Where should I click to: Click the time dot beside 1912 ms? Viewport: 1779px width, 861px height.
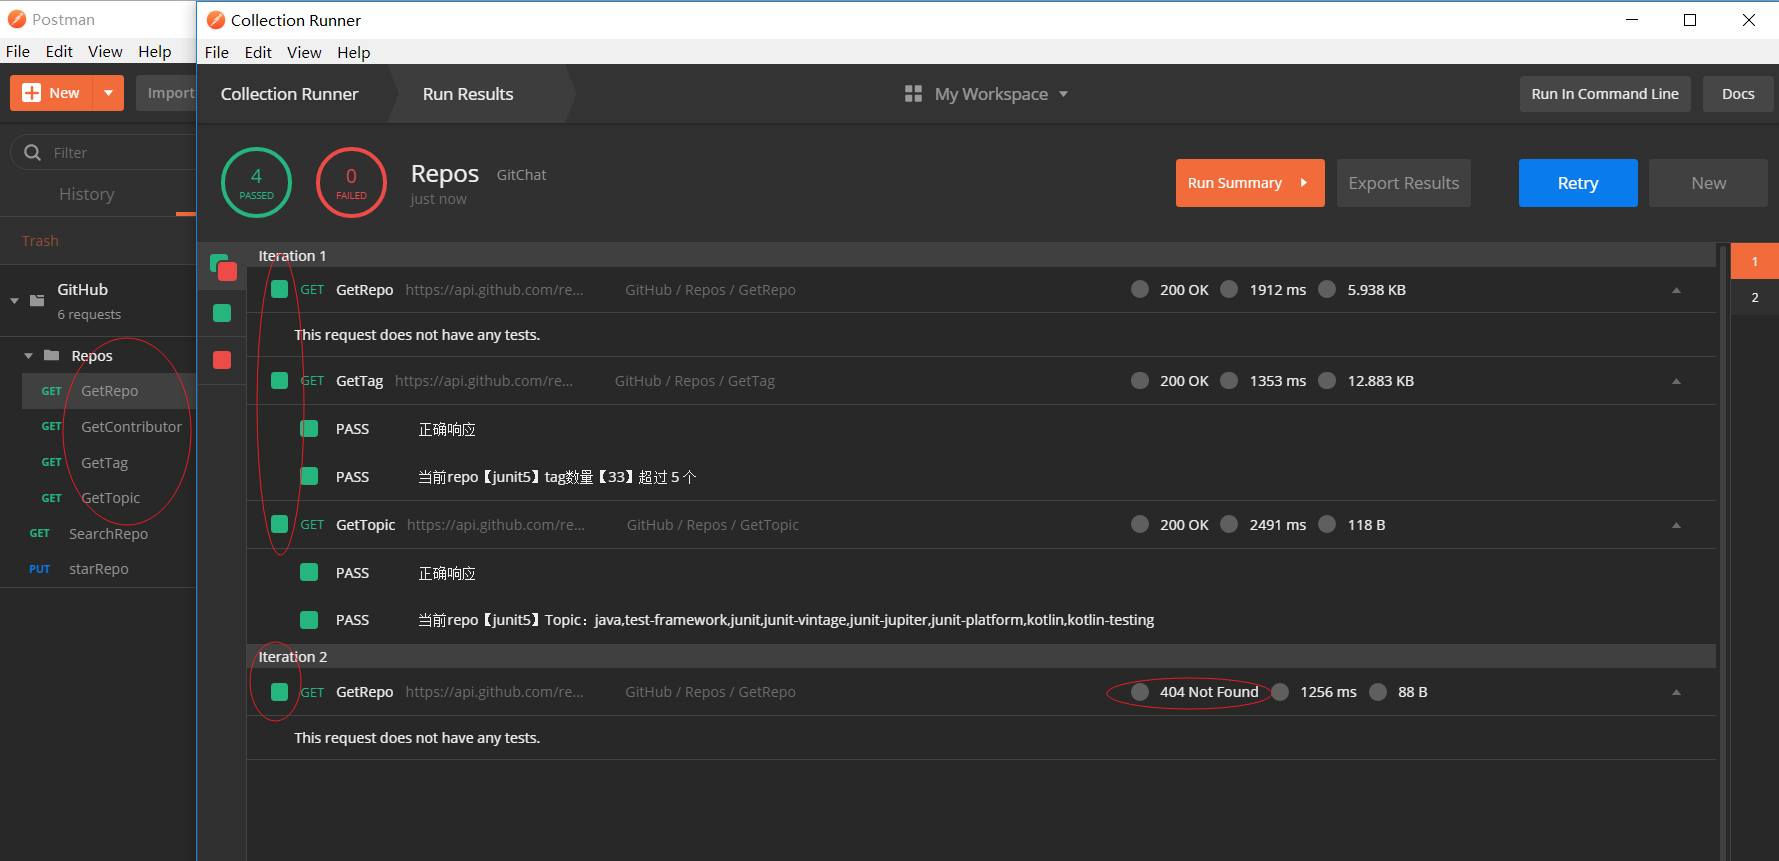click(x=1230, y=289)
